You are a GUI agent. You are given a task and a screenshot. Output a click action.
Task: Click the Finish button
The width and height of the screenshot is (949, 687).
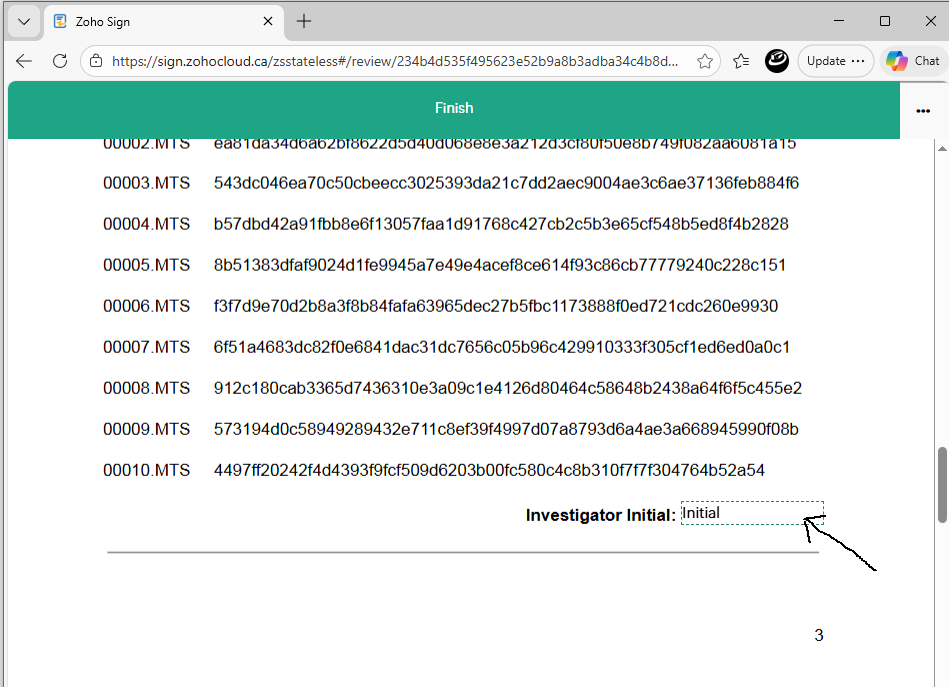point(454,107)
